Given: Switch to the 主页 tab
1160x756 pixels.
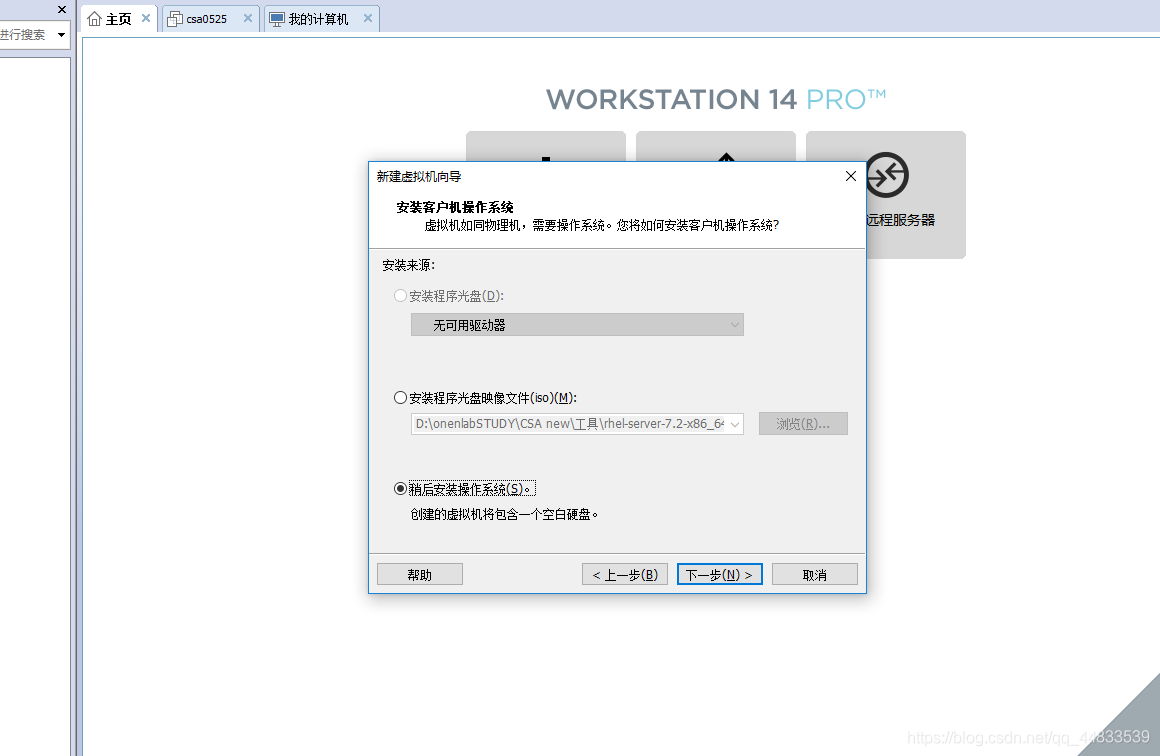Looking at the screenshot, I should coord(118,18).
